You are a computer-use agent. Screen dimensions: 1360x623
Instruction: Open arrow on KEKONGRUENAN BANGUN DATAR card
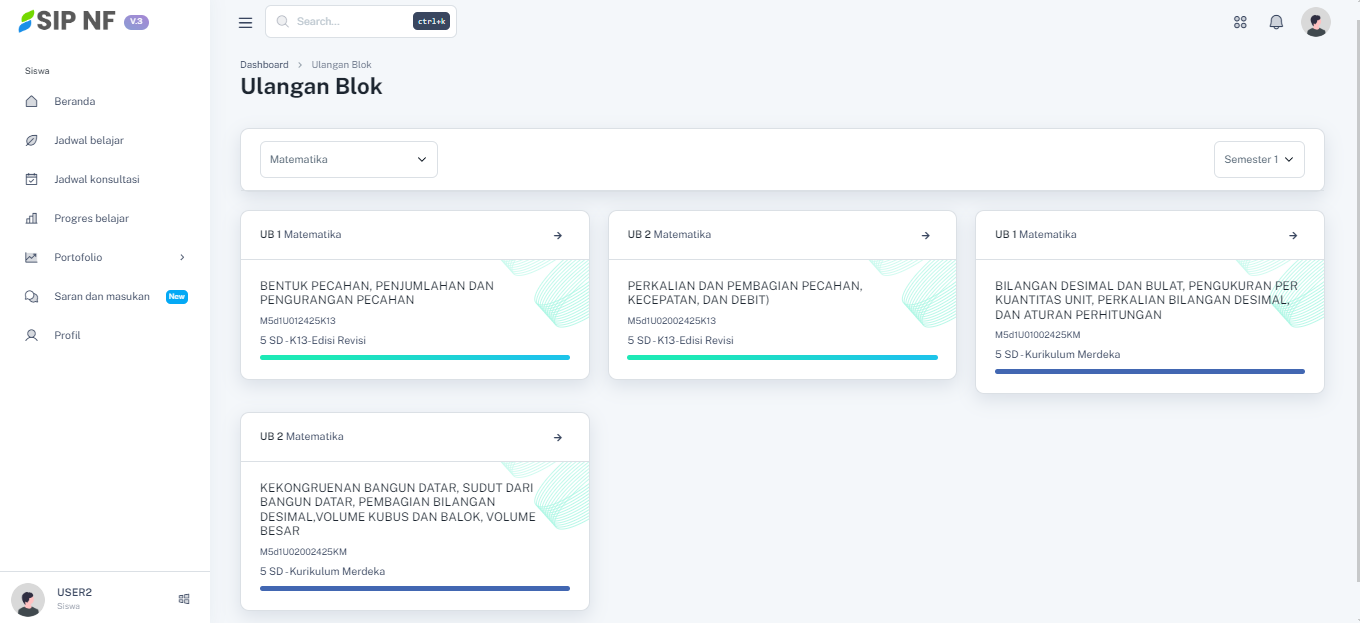[557, 437]
